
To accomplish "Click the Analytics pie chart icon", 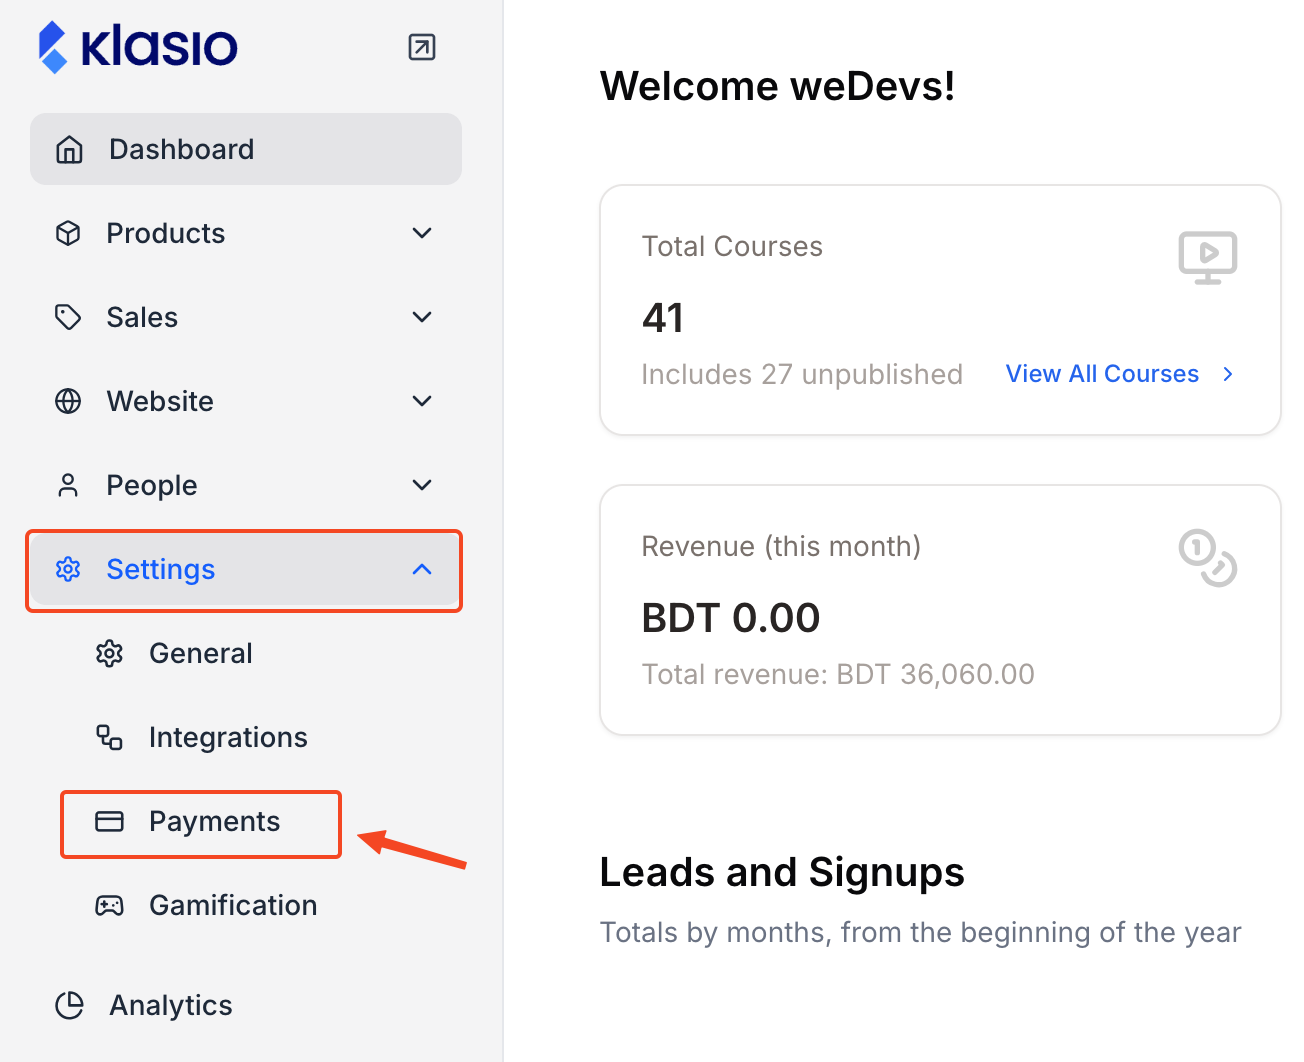I will coord(70,1005).
